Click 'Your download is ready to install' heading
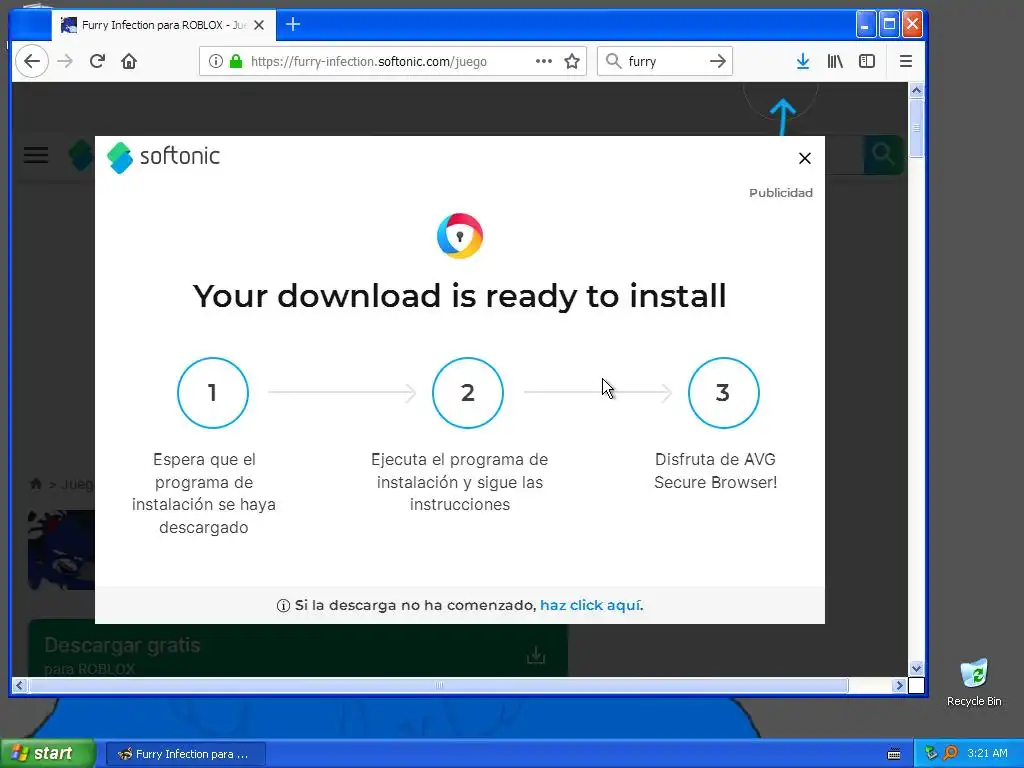 pyautogui.click(x=460, y=296)
